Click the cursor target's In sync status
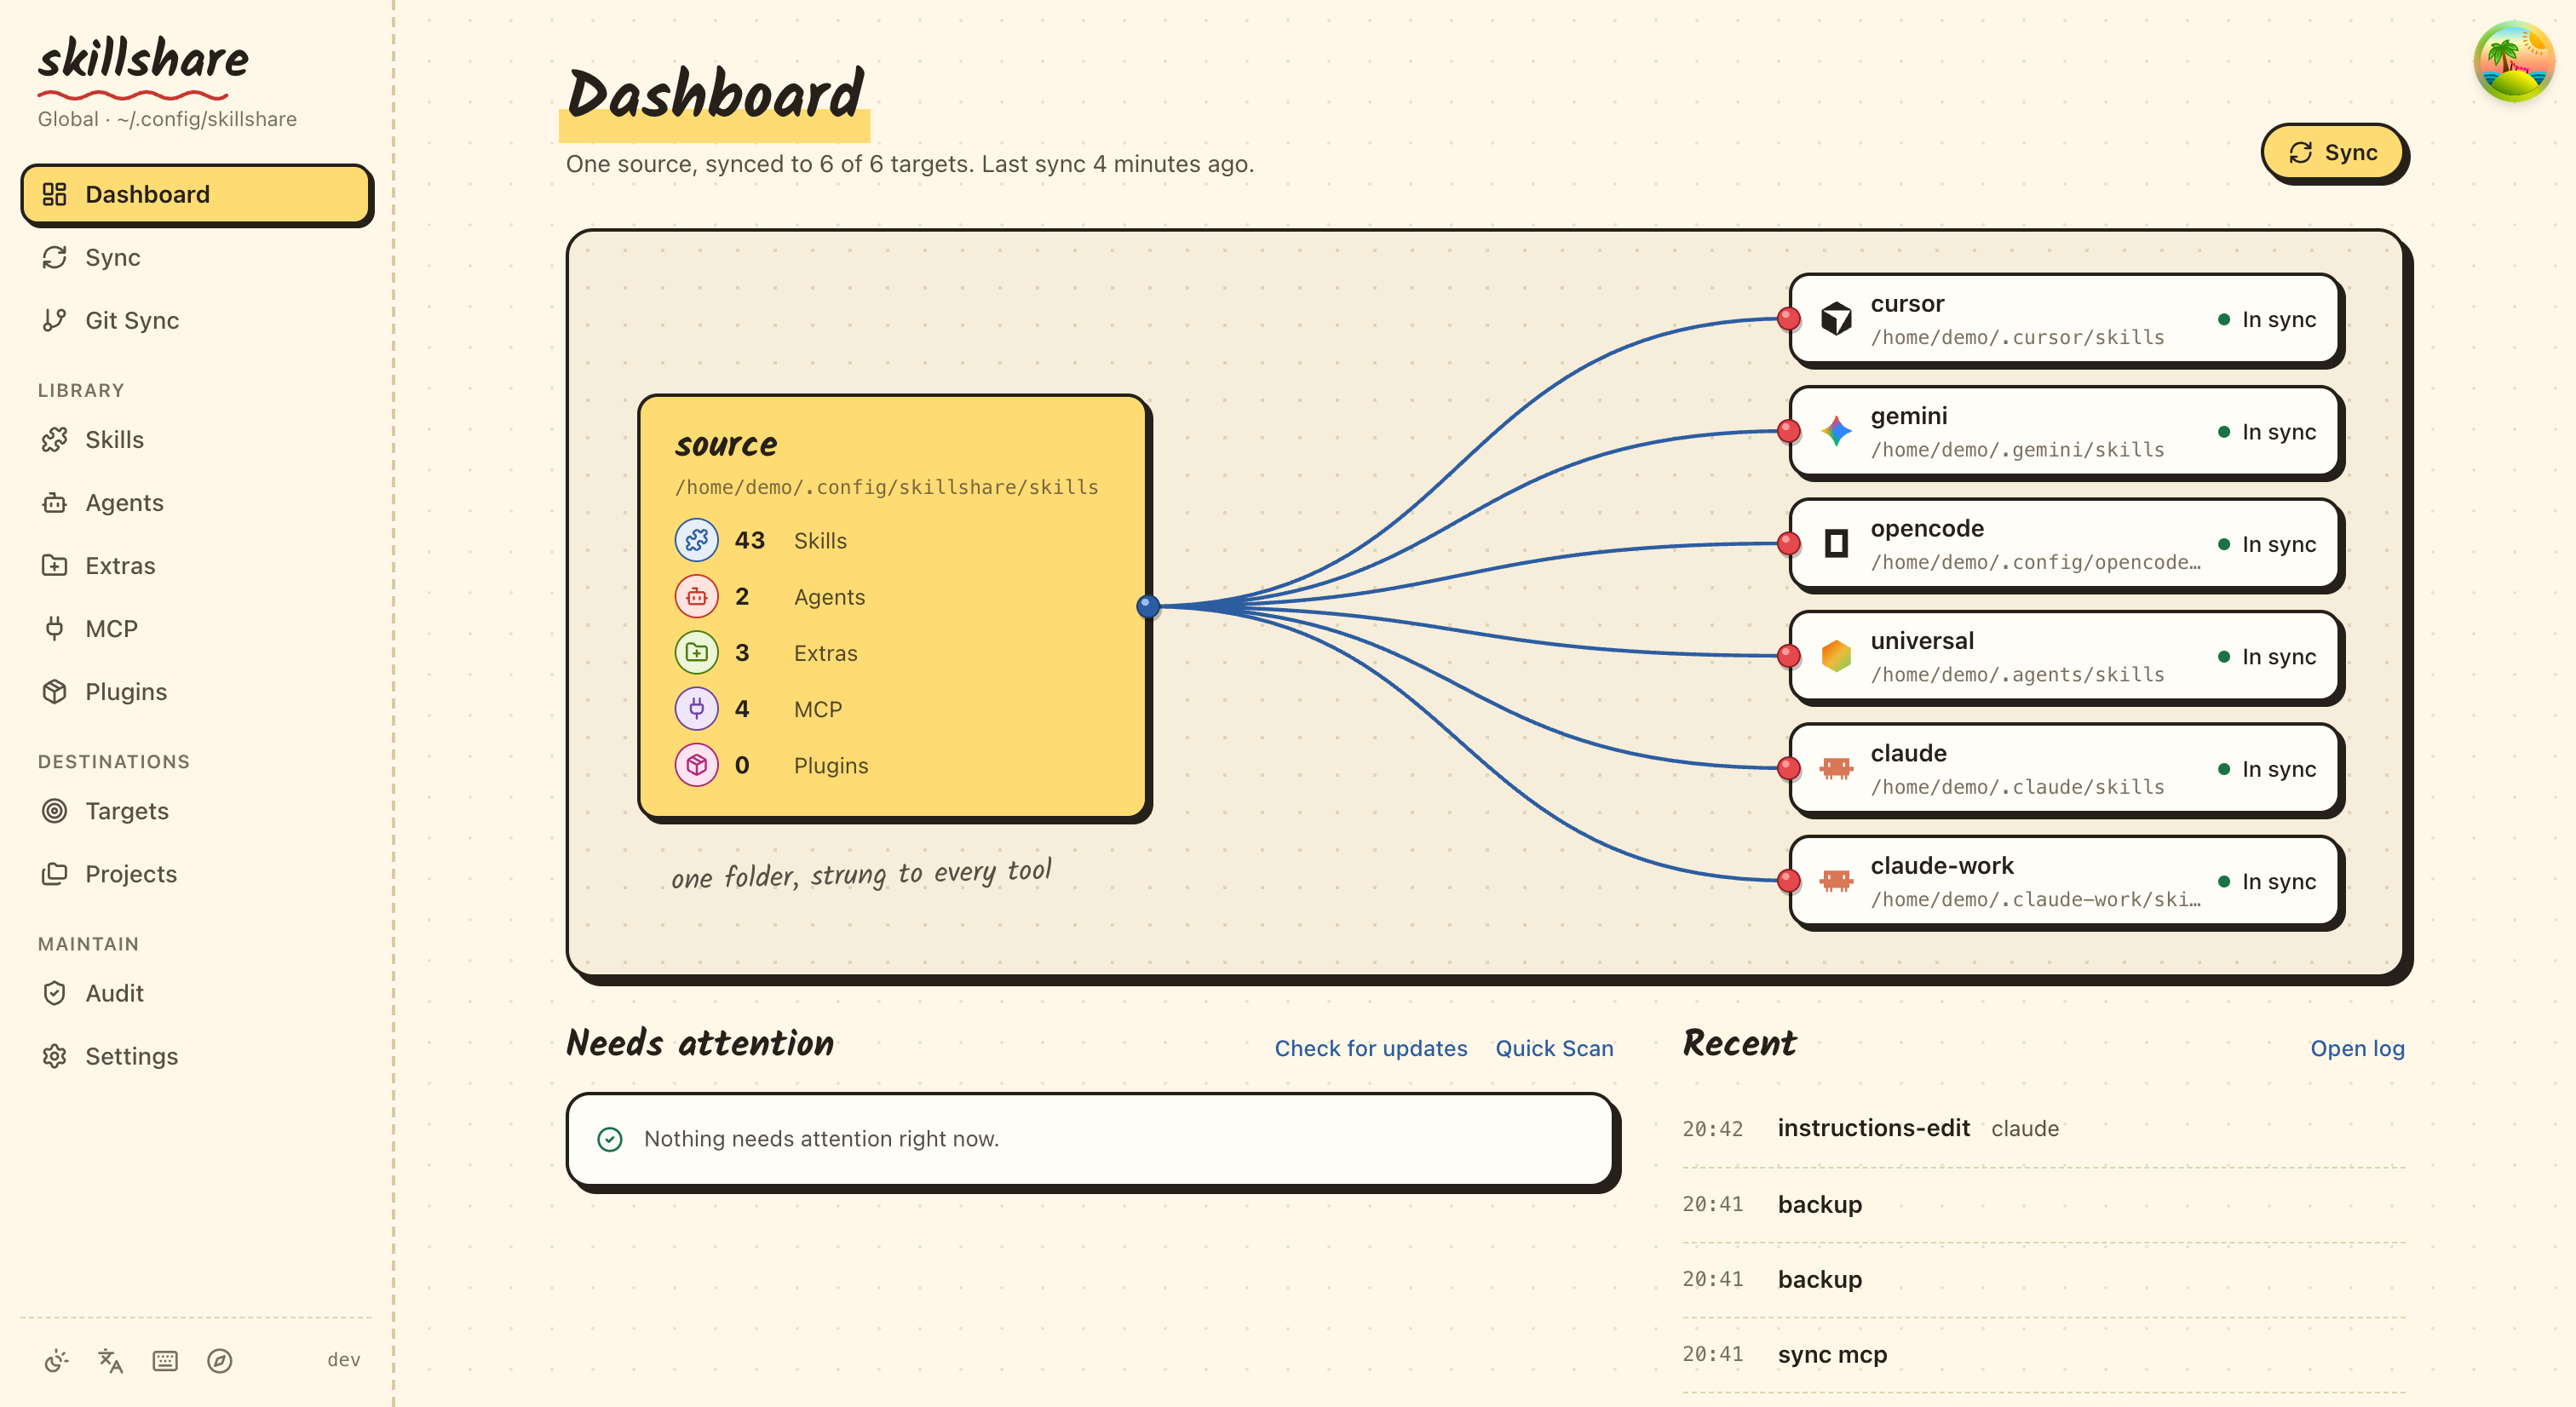 (x=2266, y=319)
